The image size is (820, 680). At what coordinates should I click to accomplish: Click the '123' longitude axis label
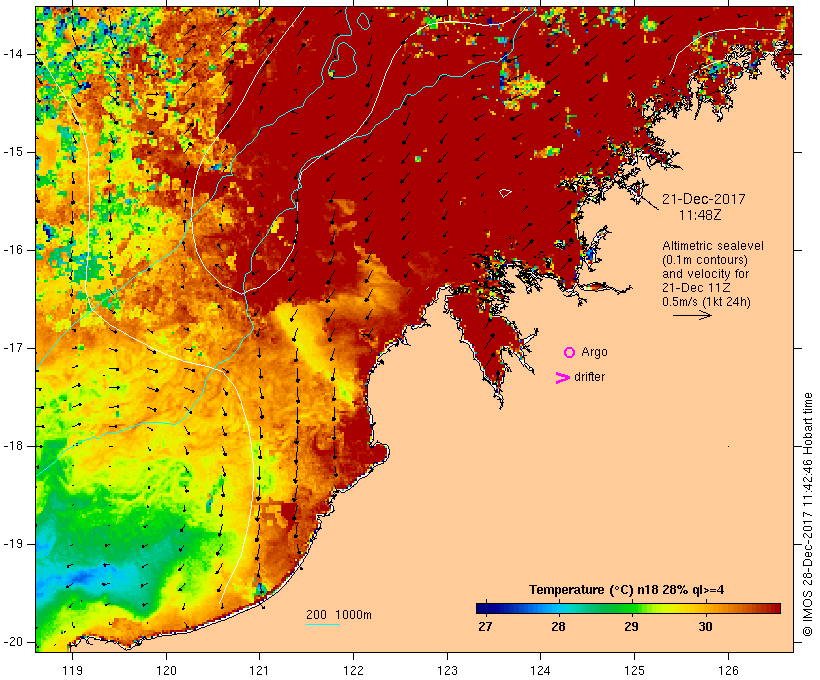(x=447, y=670)
